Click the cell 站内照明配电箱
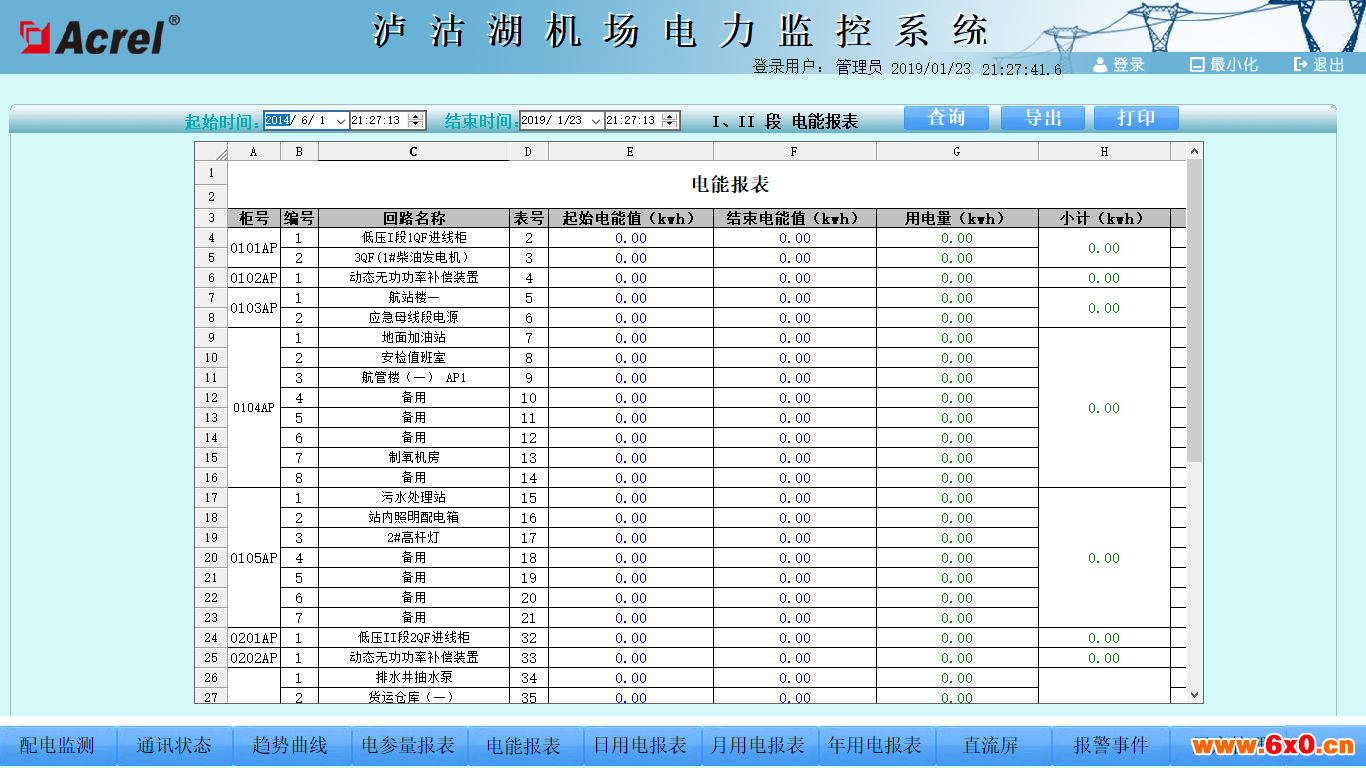This screenshot has width=1366, height=768. 414,518
